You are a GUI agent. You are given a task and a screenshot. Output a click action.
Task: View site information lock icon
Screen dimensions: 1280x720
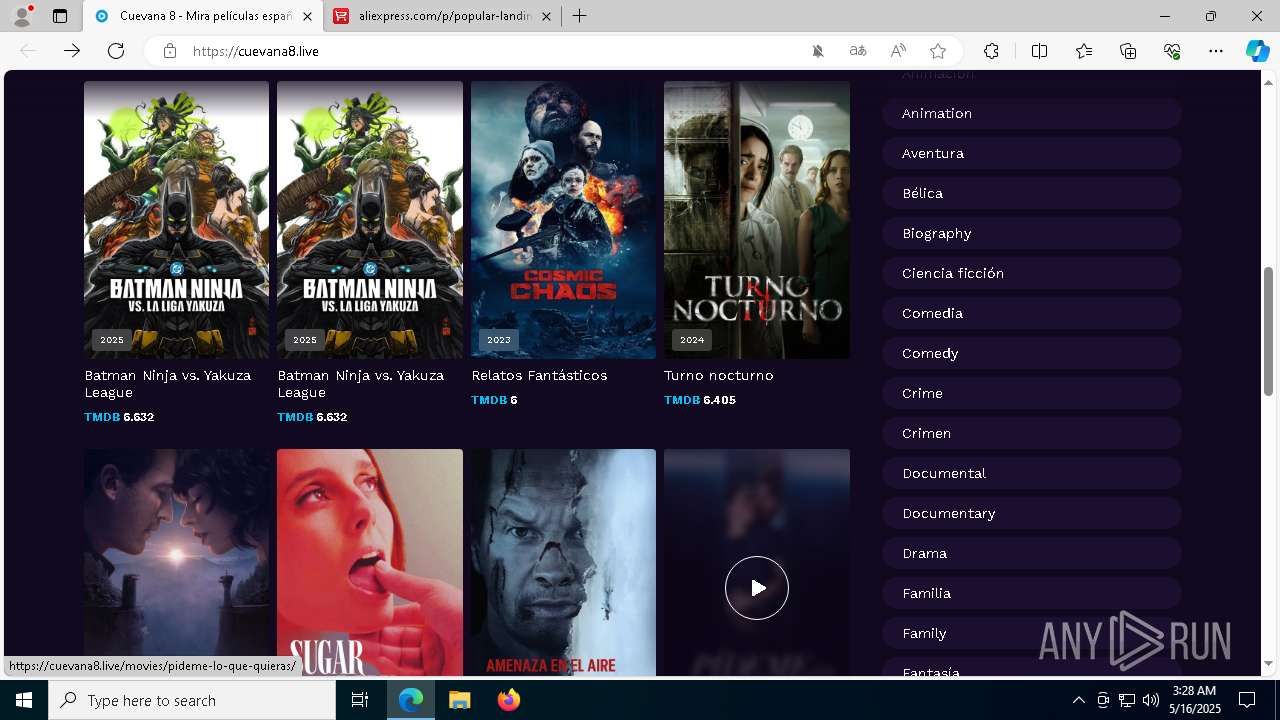(170, 51)
